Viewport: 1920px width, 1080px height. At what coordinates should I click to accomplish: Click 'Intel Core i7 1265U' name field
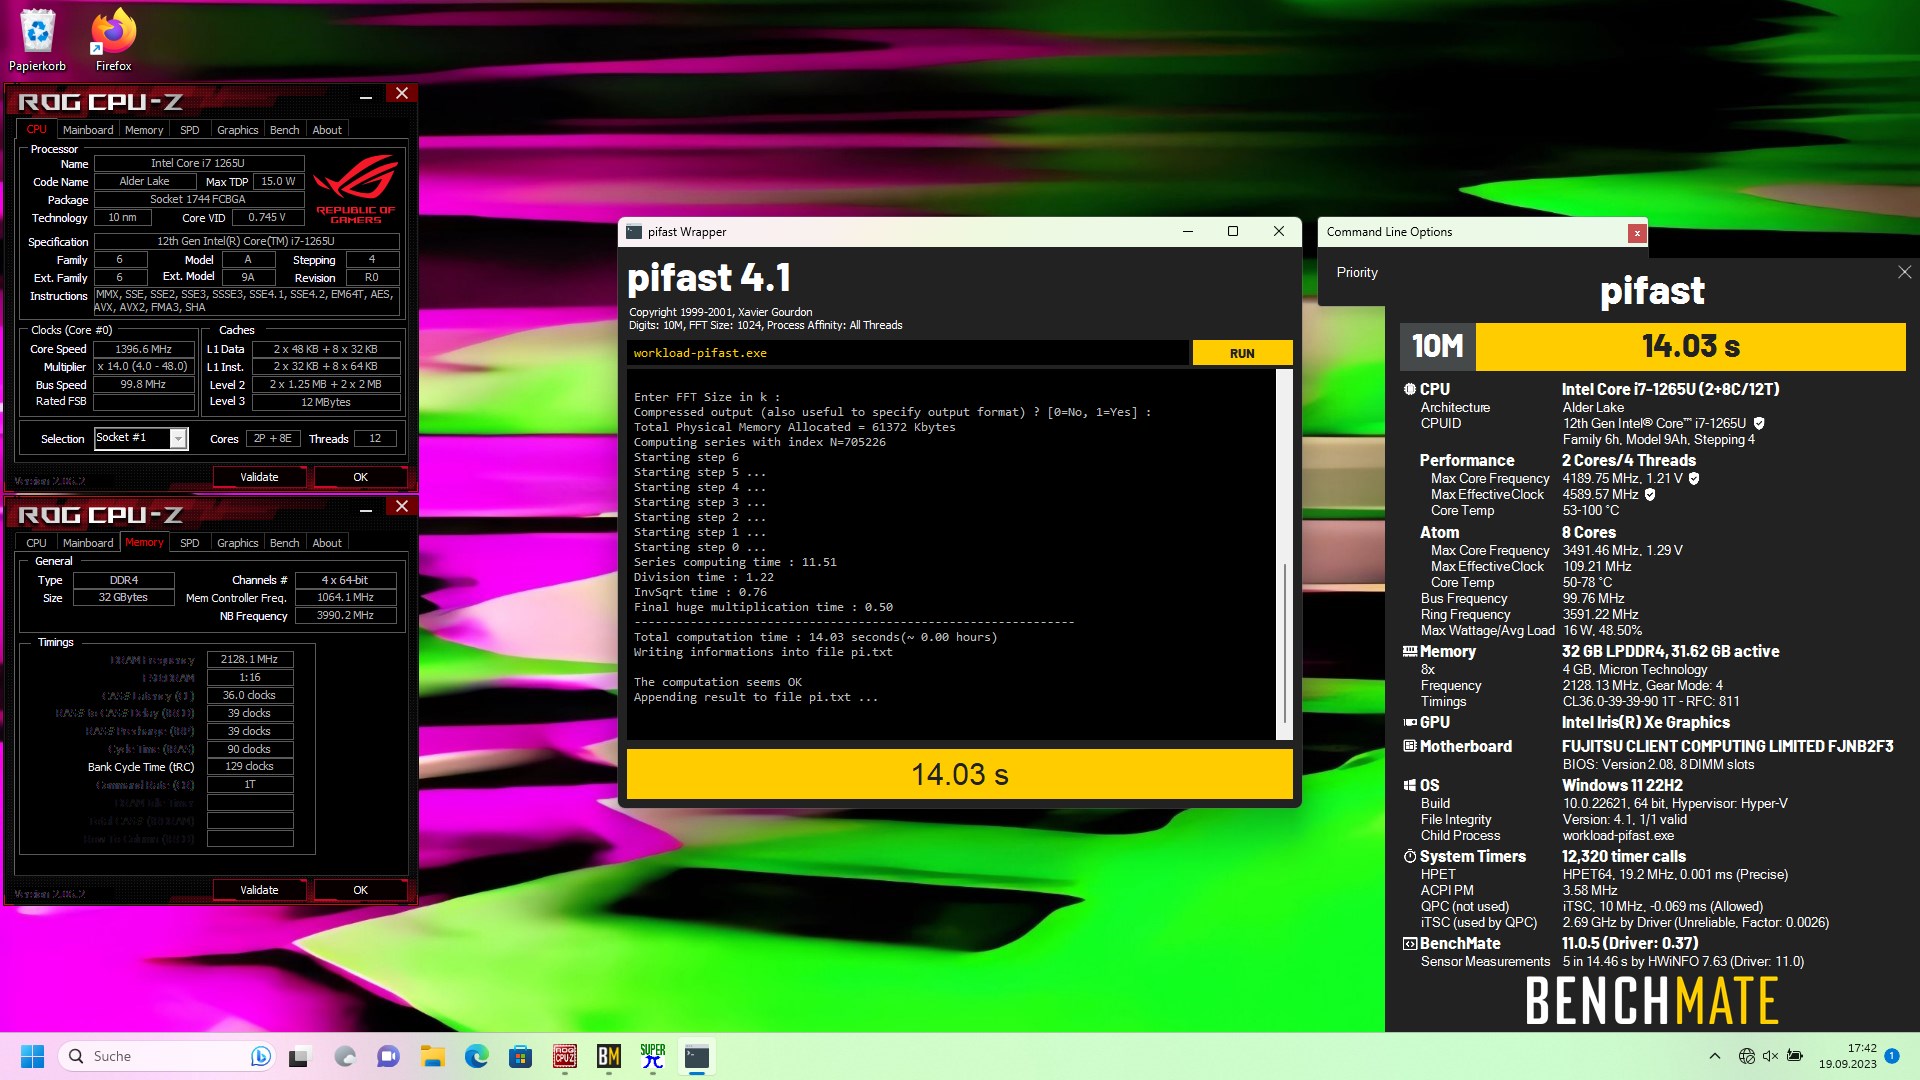click(x=197, y=163)
